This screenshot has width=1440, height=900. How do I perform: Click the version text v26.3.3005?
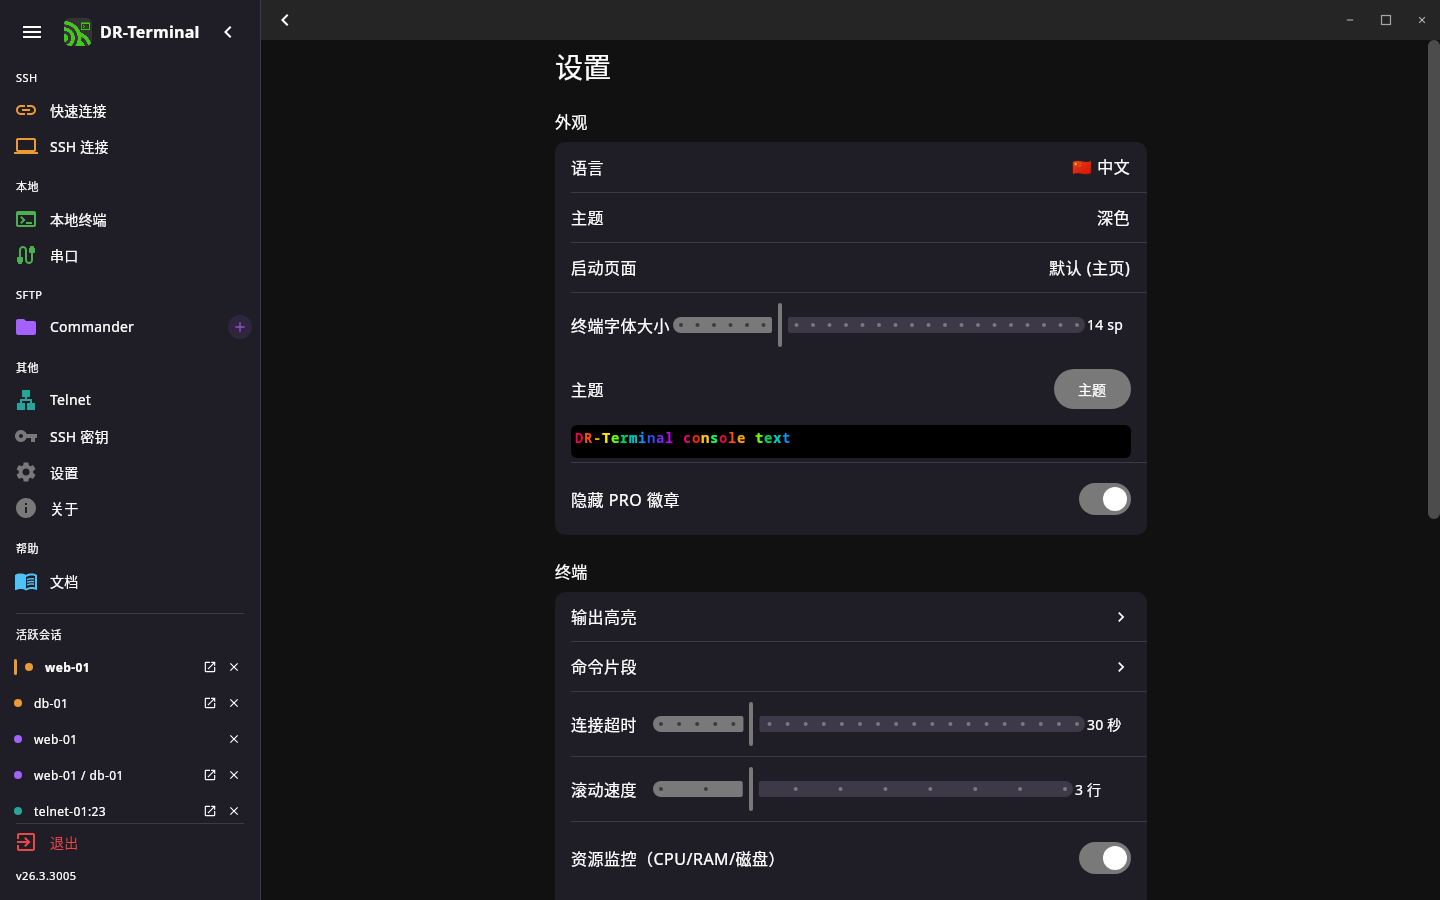46,876
